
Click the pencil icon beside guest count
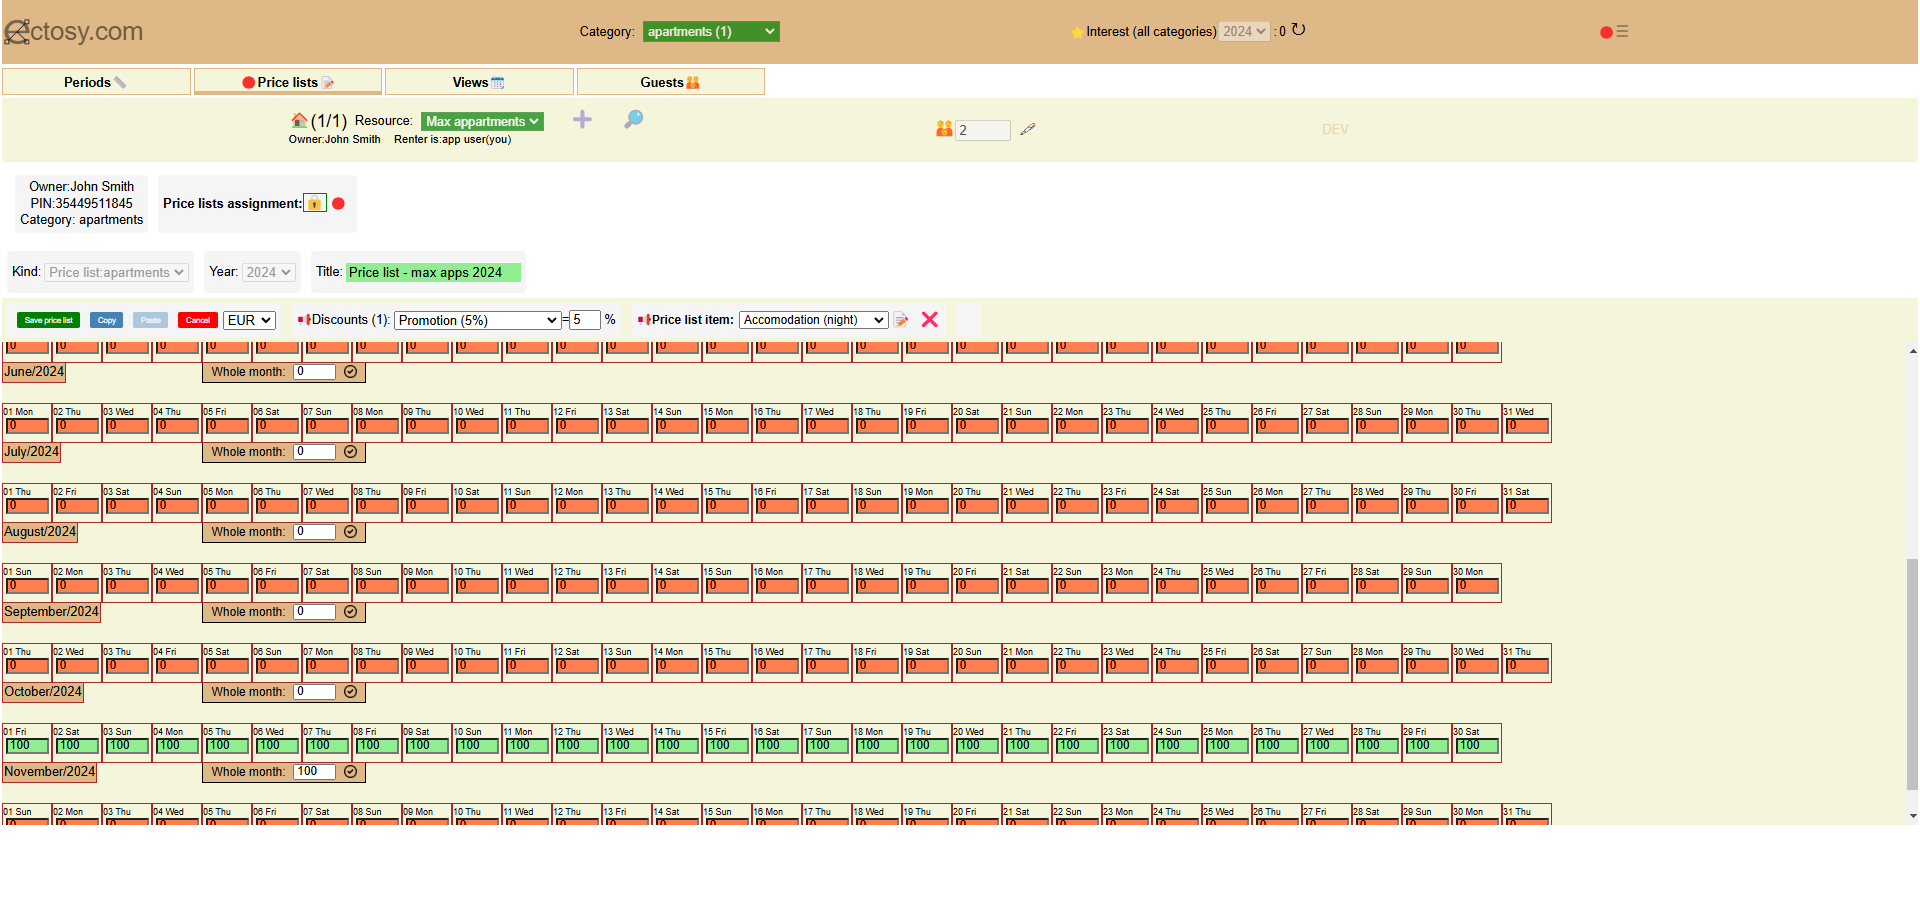point(1027,130)
